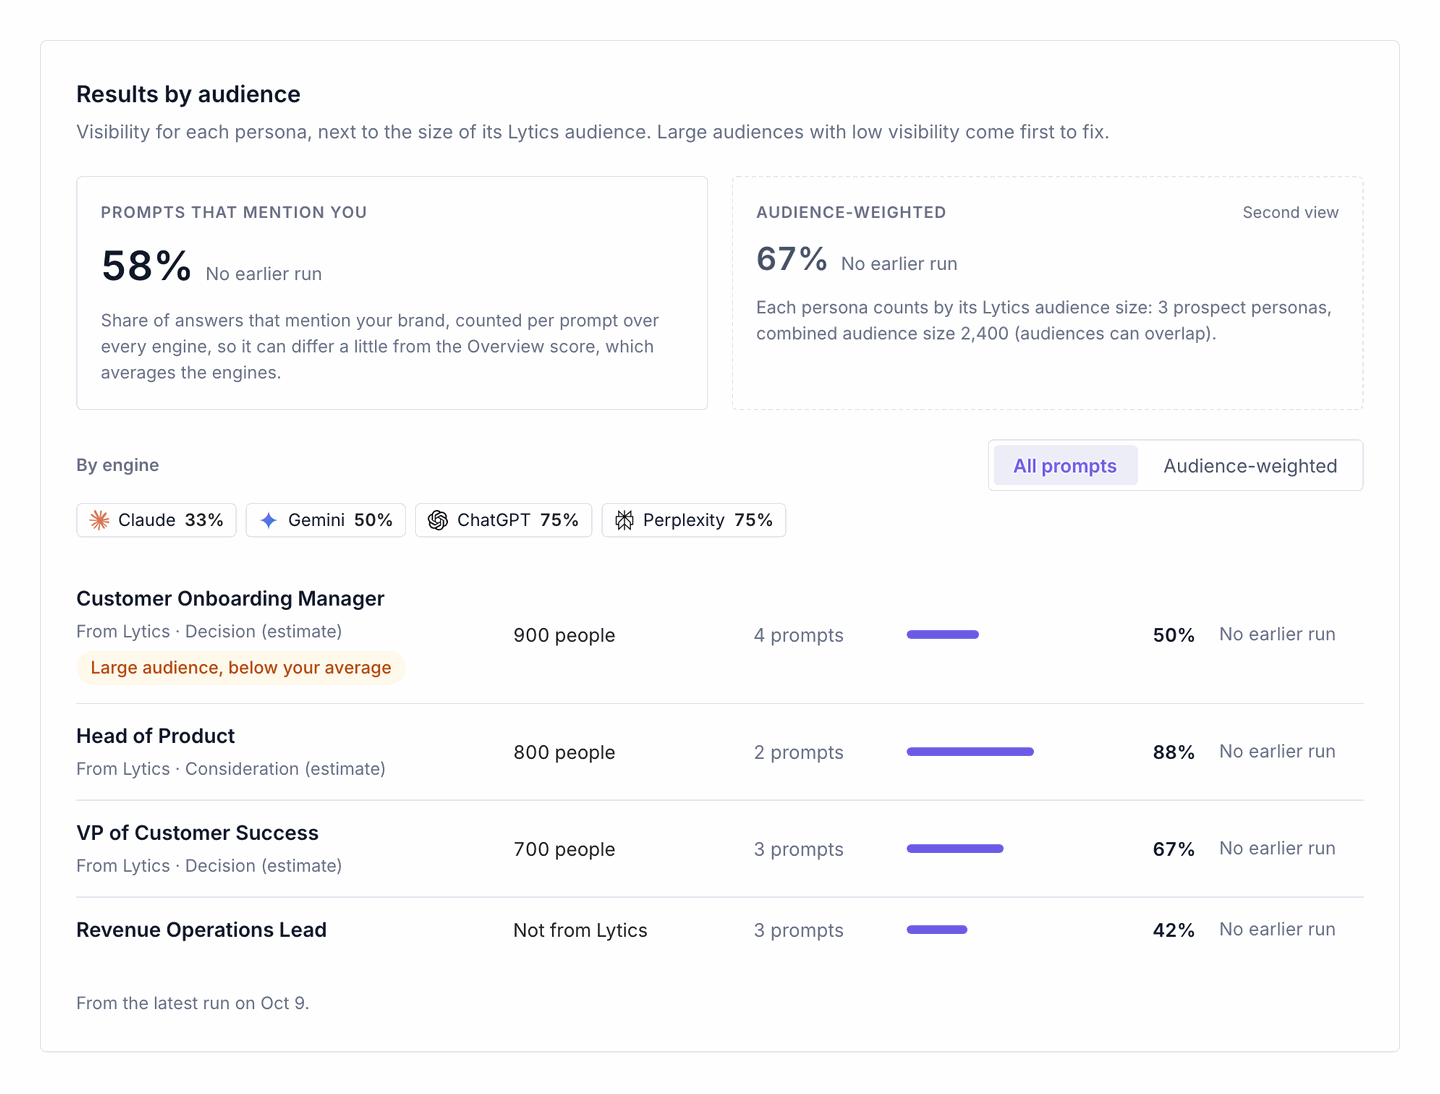
Task: Click the 67% audience-weighted score
Action: (792, 259)
